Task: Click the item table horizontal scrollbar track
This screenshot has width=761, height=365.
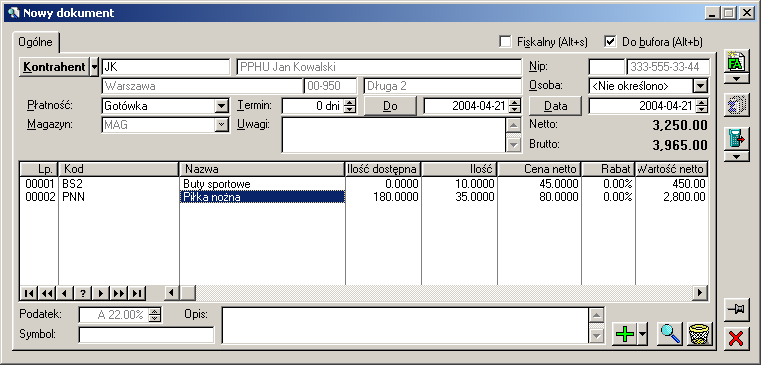Action: click(x=444, y=293)
